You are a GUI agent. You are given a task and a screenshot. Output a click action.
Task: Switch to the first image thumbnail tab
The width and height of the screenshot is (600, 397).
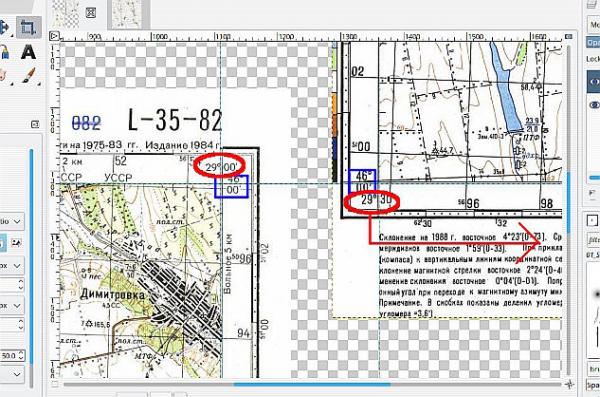[x=65, y=14]
